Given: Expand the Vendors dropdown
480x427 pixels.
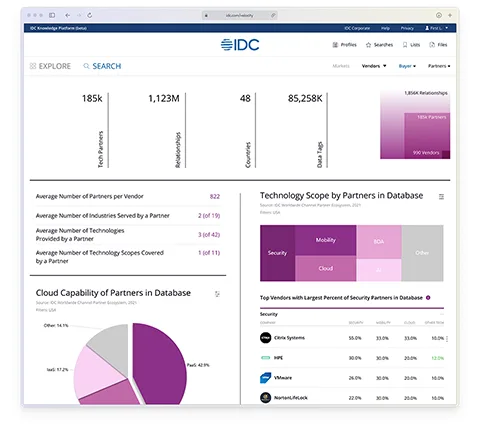Looking at the screenshot, I should [374, 66].
